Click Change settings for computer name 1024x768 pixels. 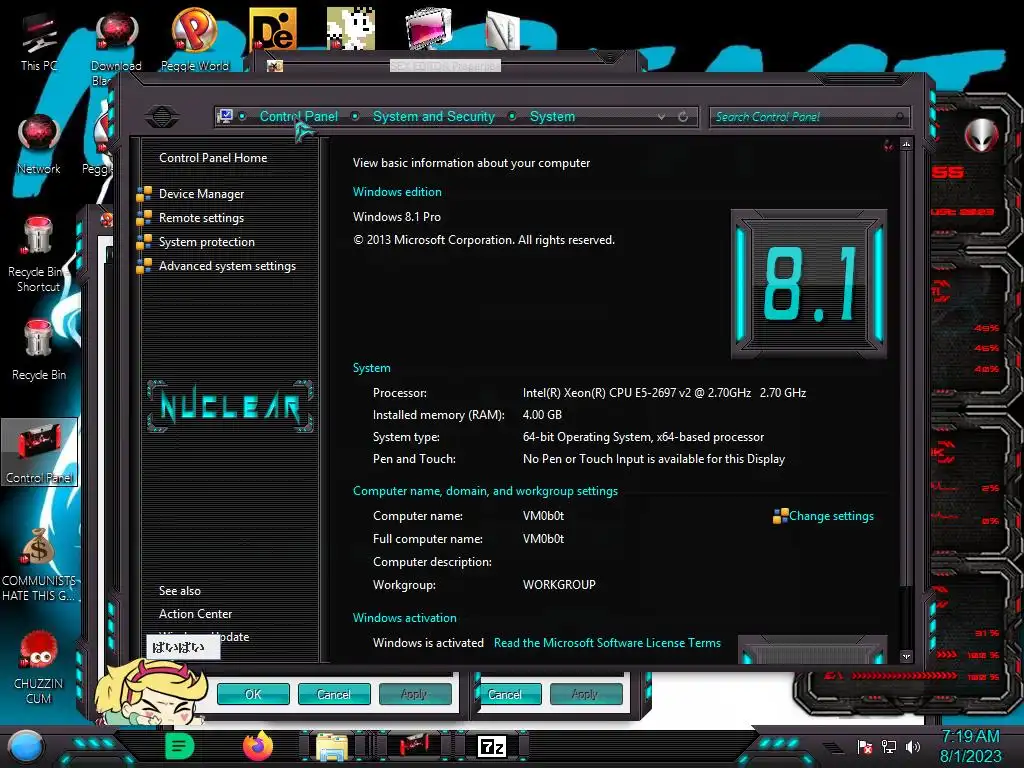(x=831, y=516)
